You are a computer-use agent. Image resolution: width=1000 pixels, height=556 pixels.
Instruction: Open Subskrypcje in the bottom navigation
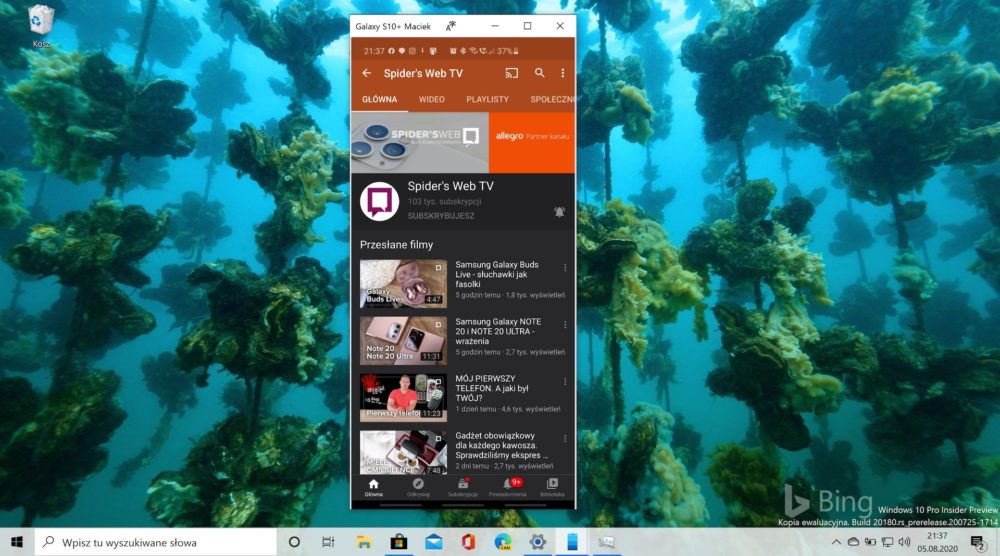point(463,488)
